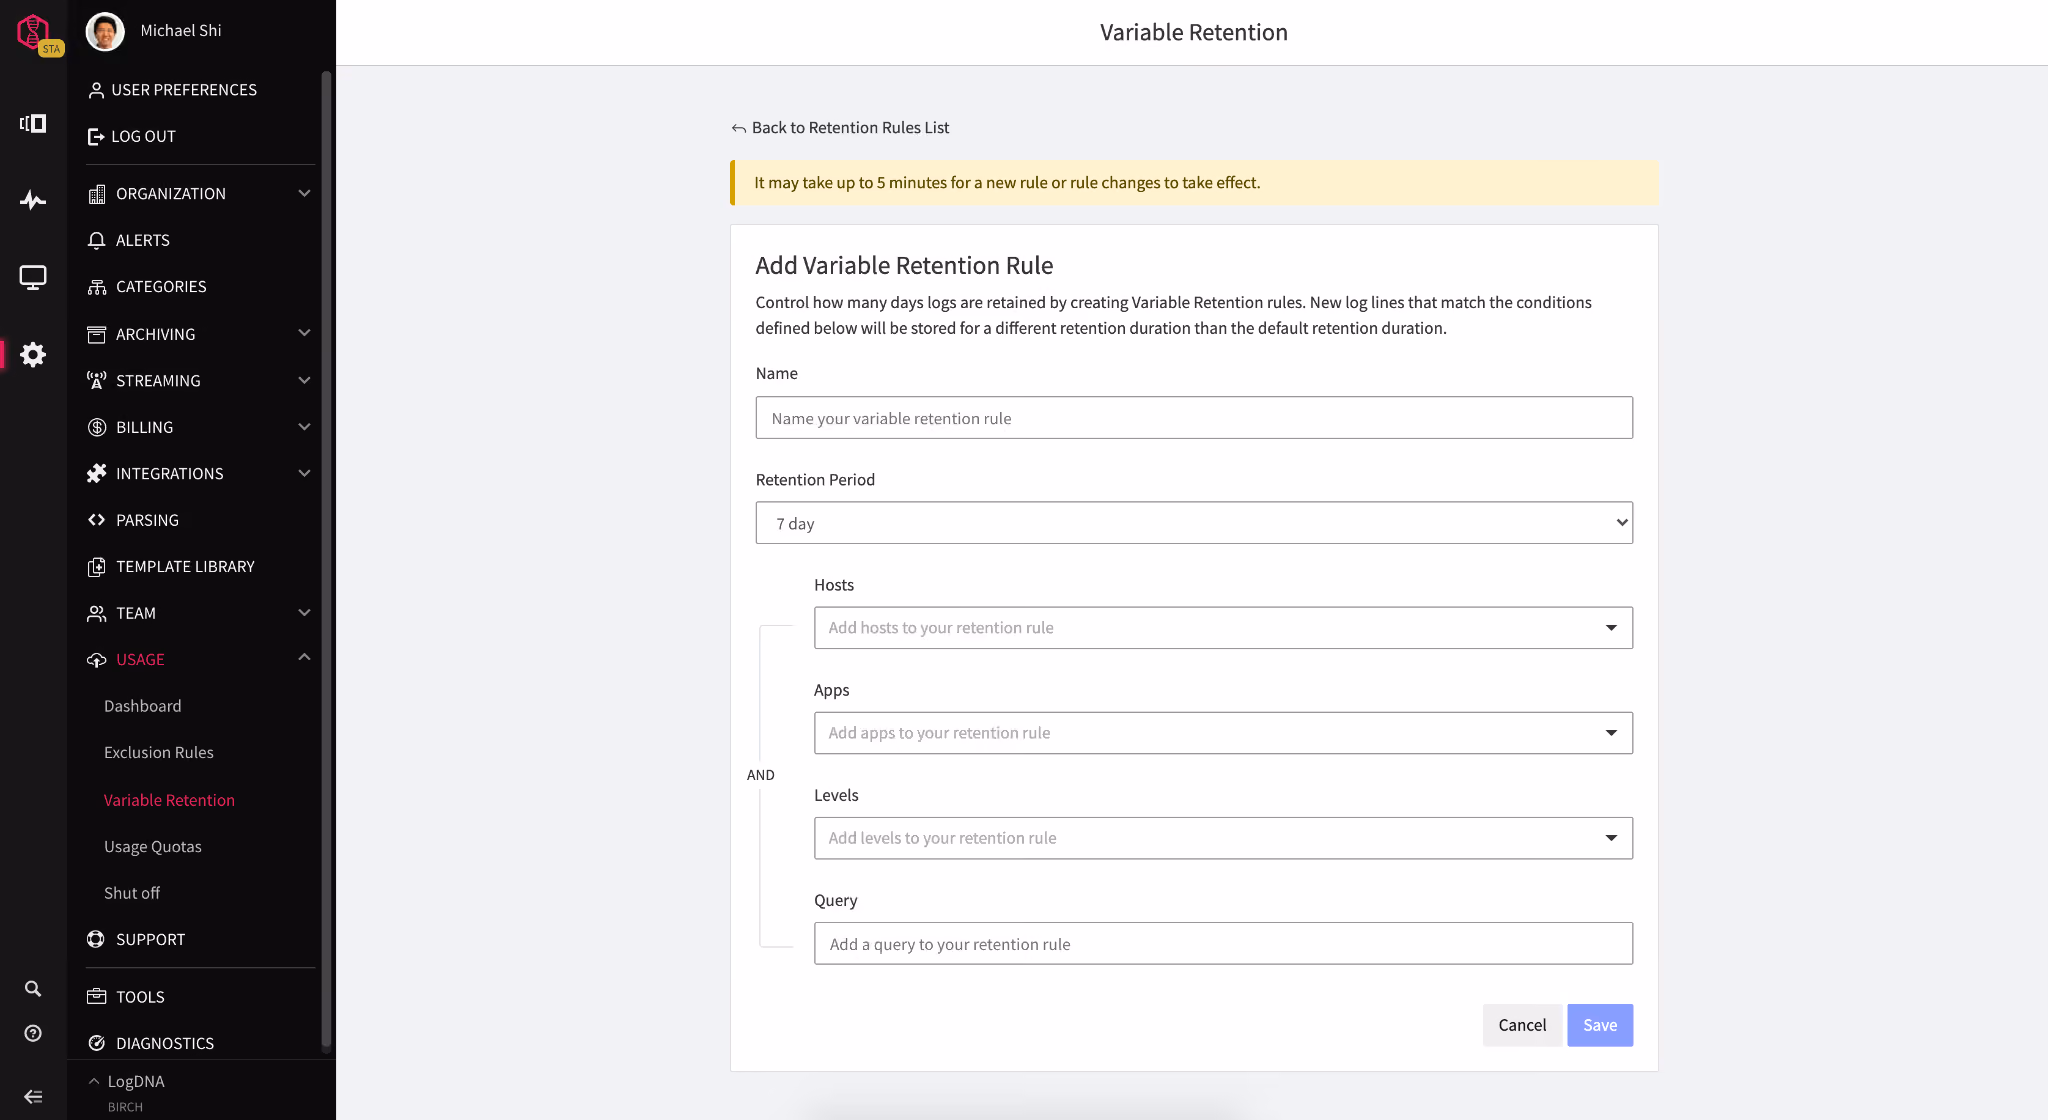Click the Parsing code brackets icon
This screenshot has height=1120, width=2048.
[x=96, y=520]
